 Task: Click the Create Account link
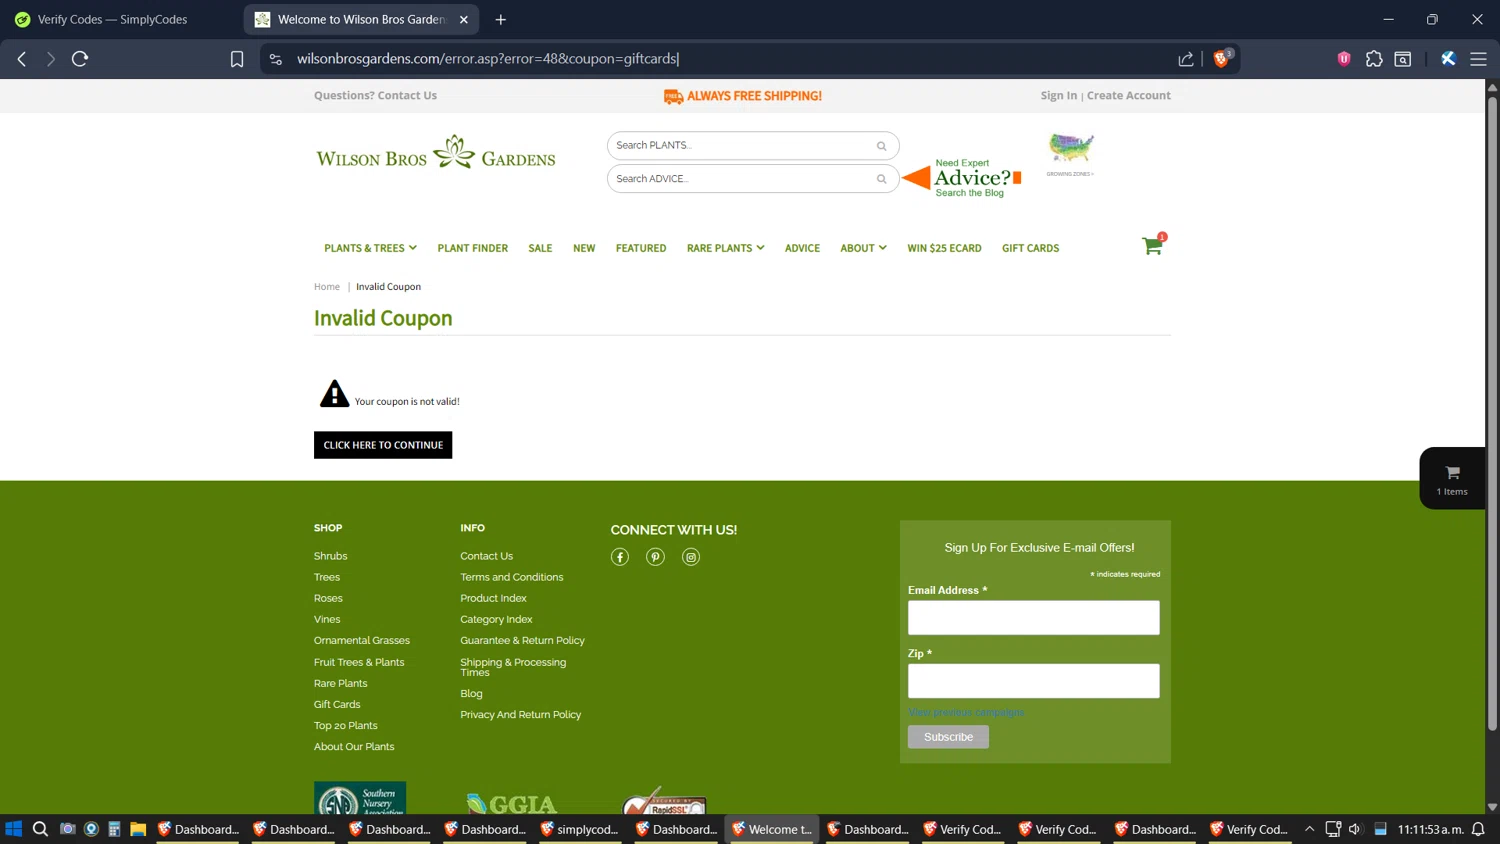tap(1128, 96)
